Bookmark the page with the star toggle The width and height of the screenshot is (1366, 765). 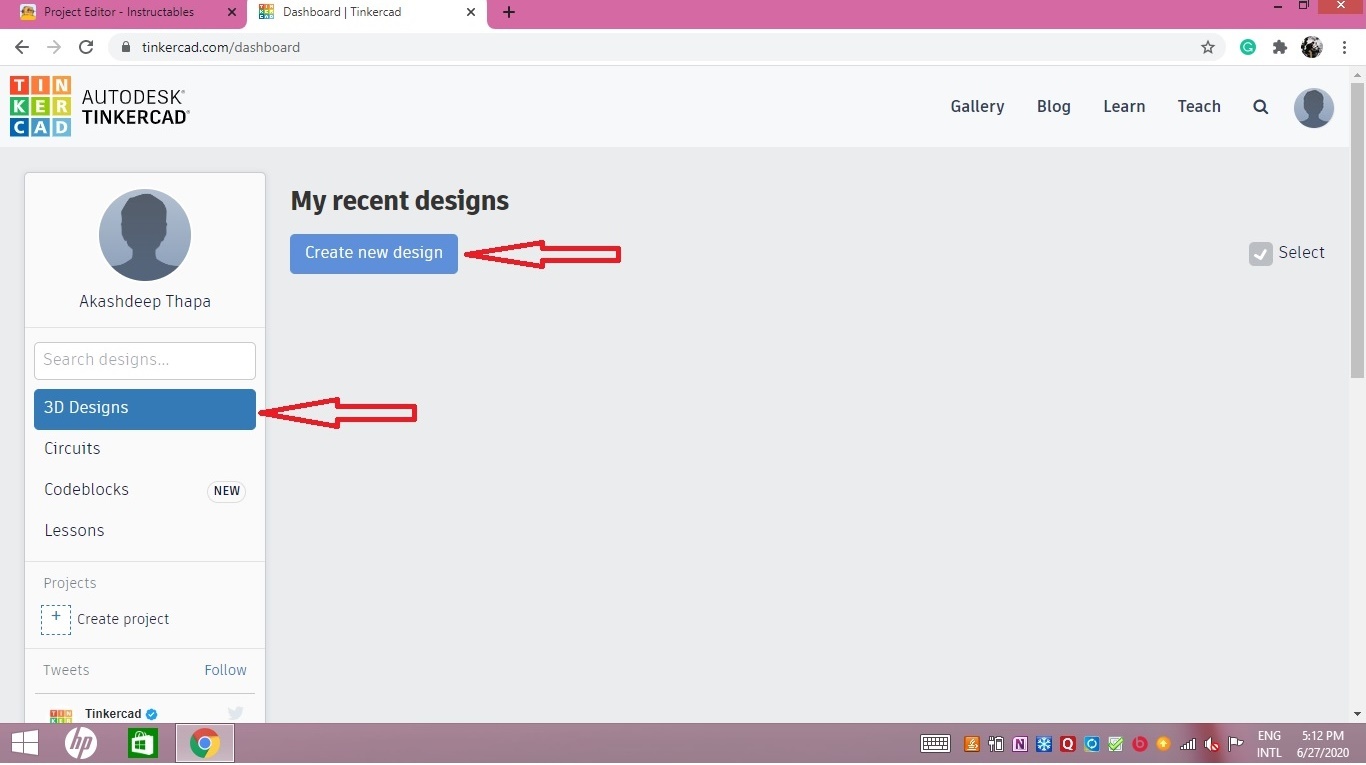click(1207, 47)
